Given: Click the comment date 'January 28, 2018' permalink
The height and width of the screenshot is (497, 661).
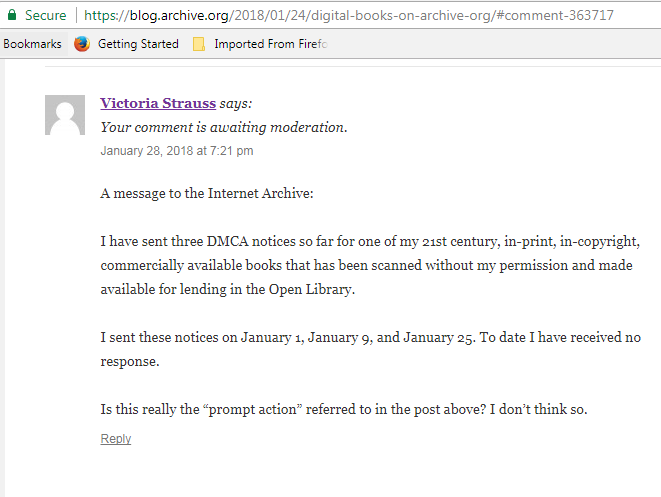Looking at the screenshot, I should coord(176,151).
